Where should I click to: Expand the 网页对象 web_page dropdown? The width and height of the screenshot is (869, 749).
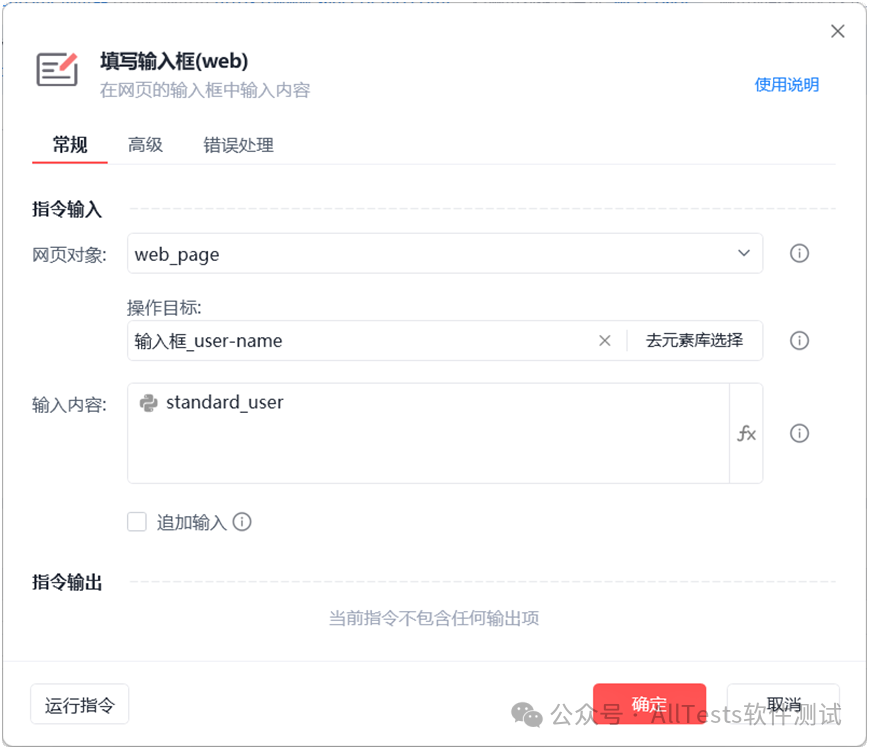445,254
